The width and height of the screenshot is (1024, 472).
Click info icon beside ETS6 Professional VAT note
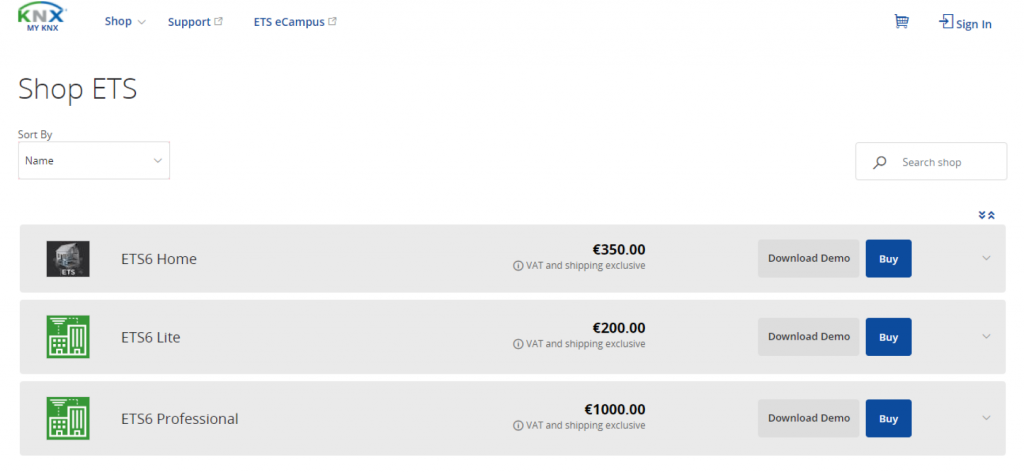(x=518, y=425)
